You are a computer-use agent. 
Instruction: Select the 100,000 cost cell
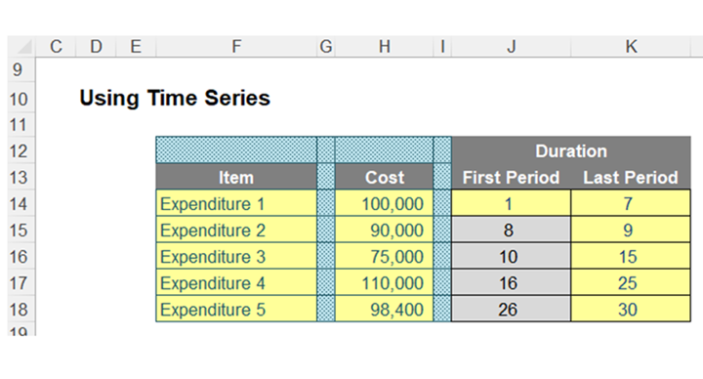pos(384,203)
